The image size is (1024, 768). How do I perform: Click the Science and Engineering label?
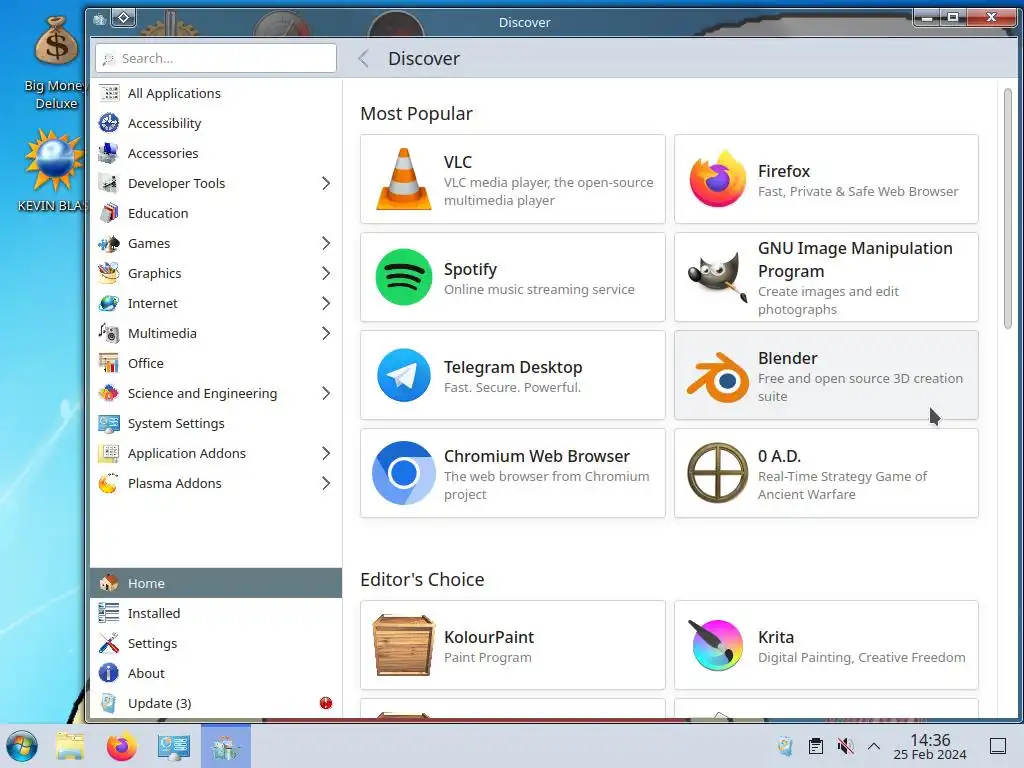202,393
